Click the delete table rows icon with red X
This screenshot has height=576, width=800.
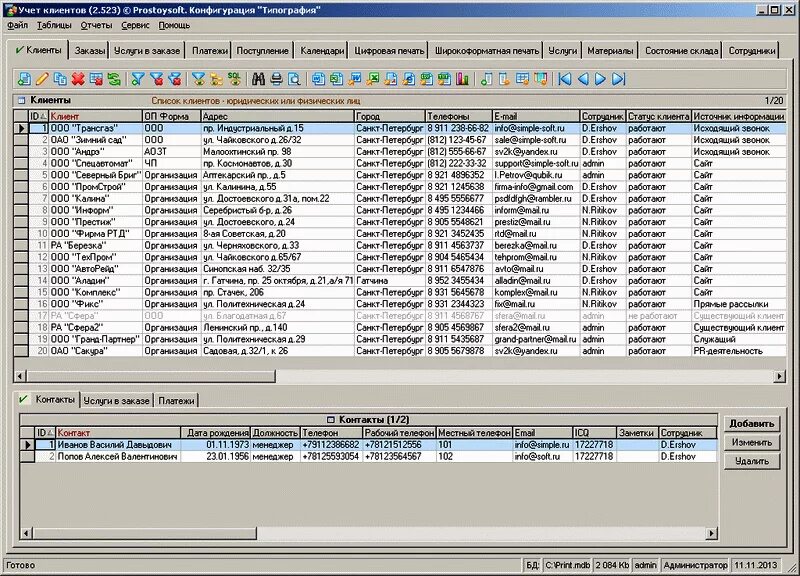pos(96,79)
